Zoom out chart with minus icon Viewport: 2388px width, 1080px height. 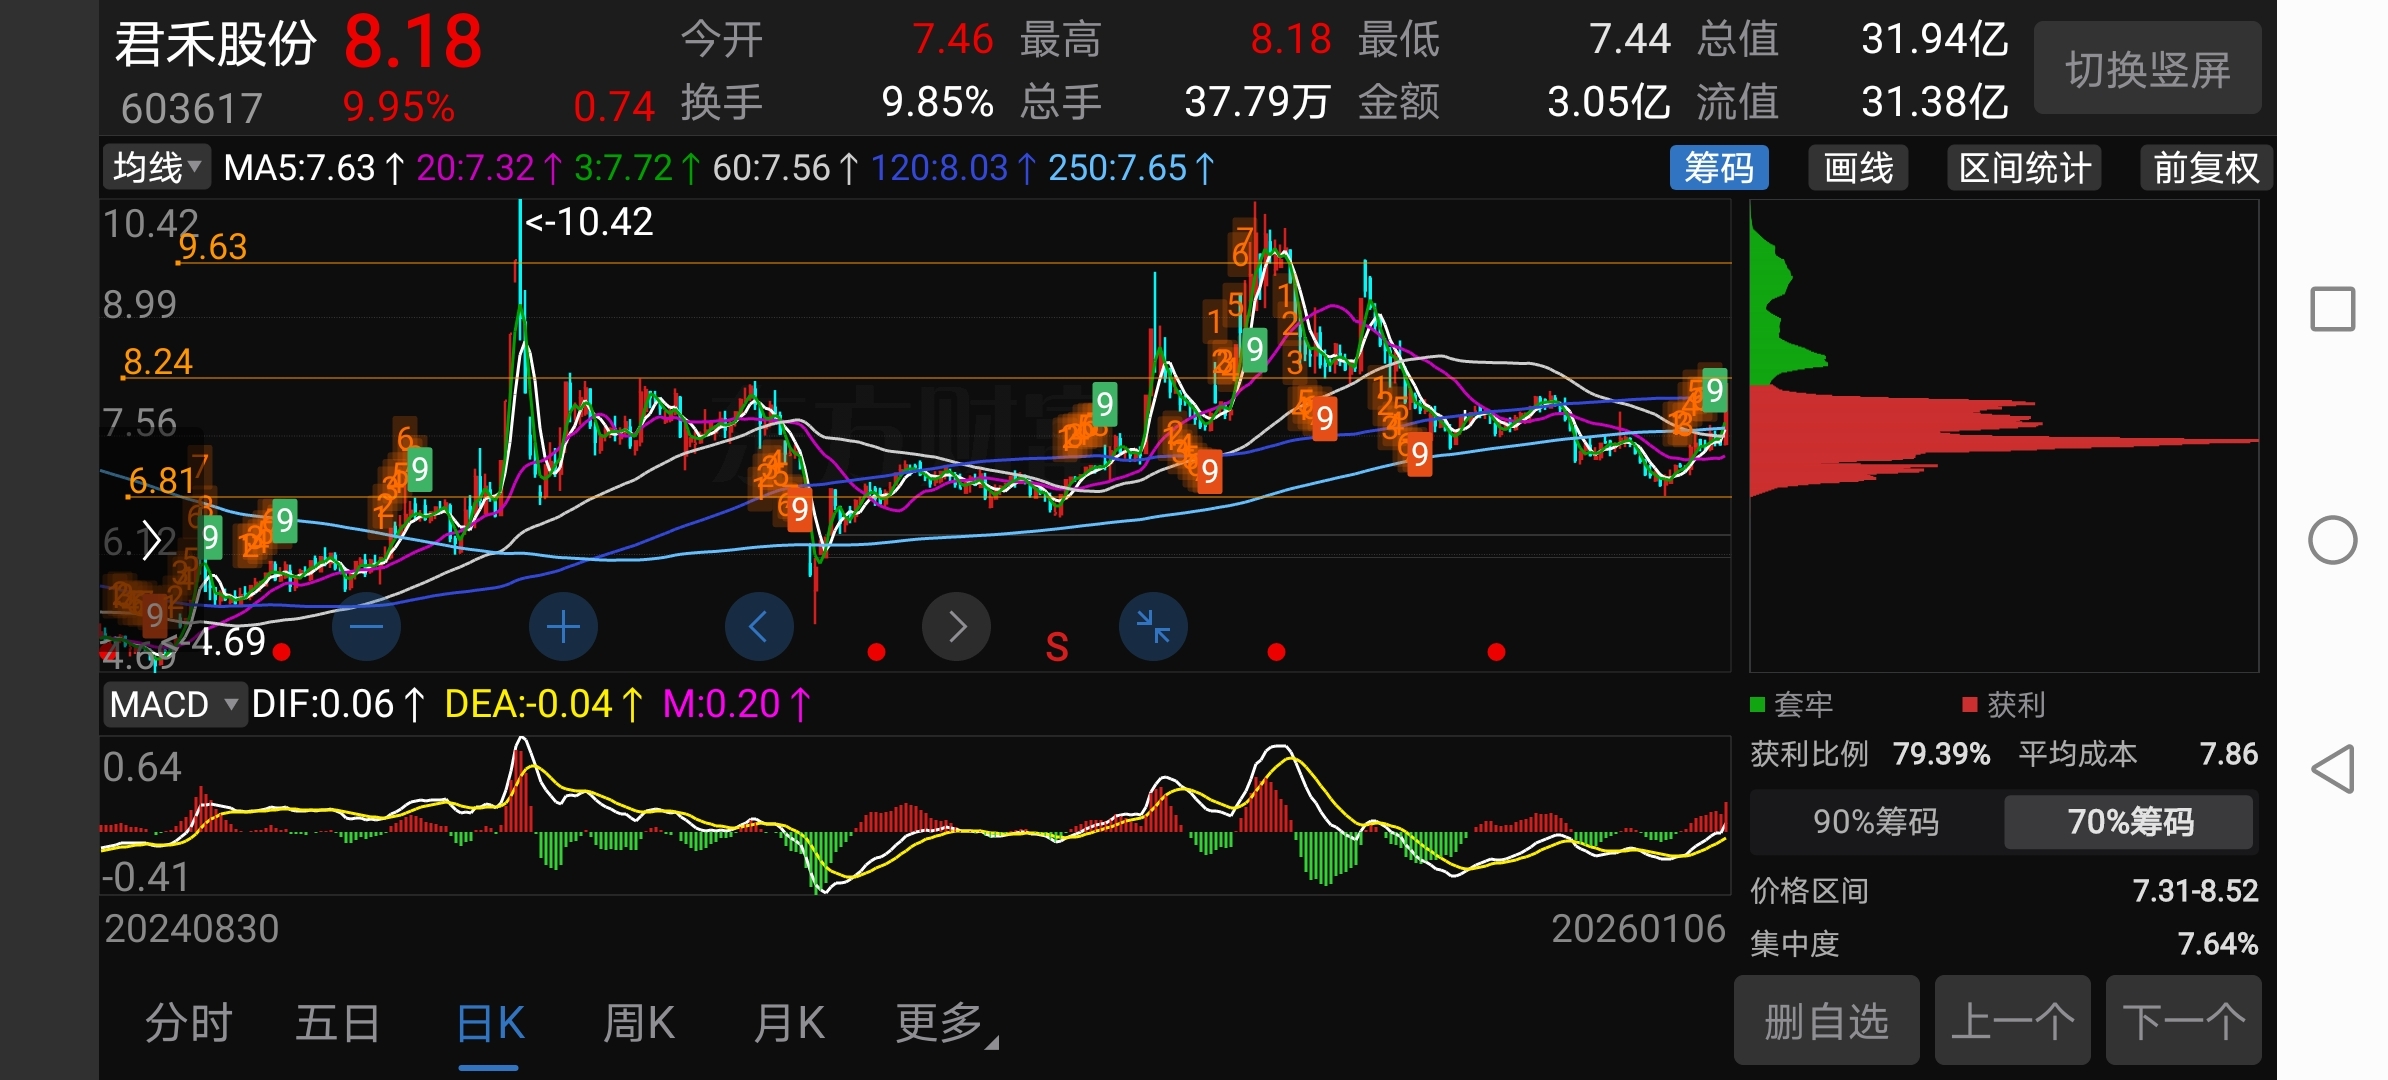[366, 627]
